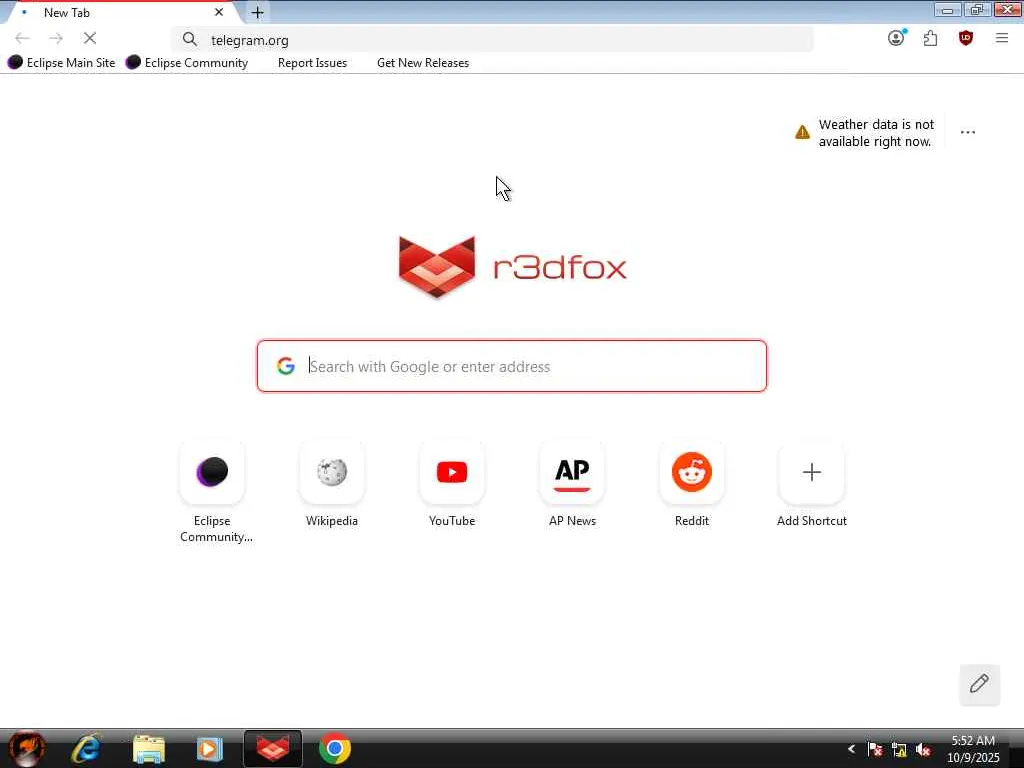This screenshot has height=768, width=1024.
Task: Focus the Search with Google input field
Action: tap(512, 366)
